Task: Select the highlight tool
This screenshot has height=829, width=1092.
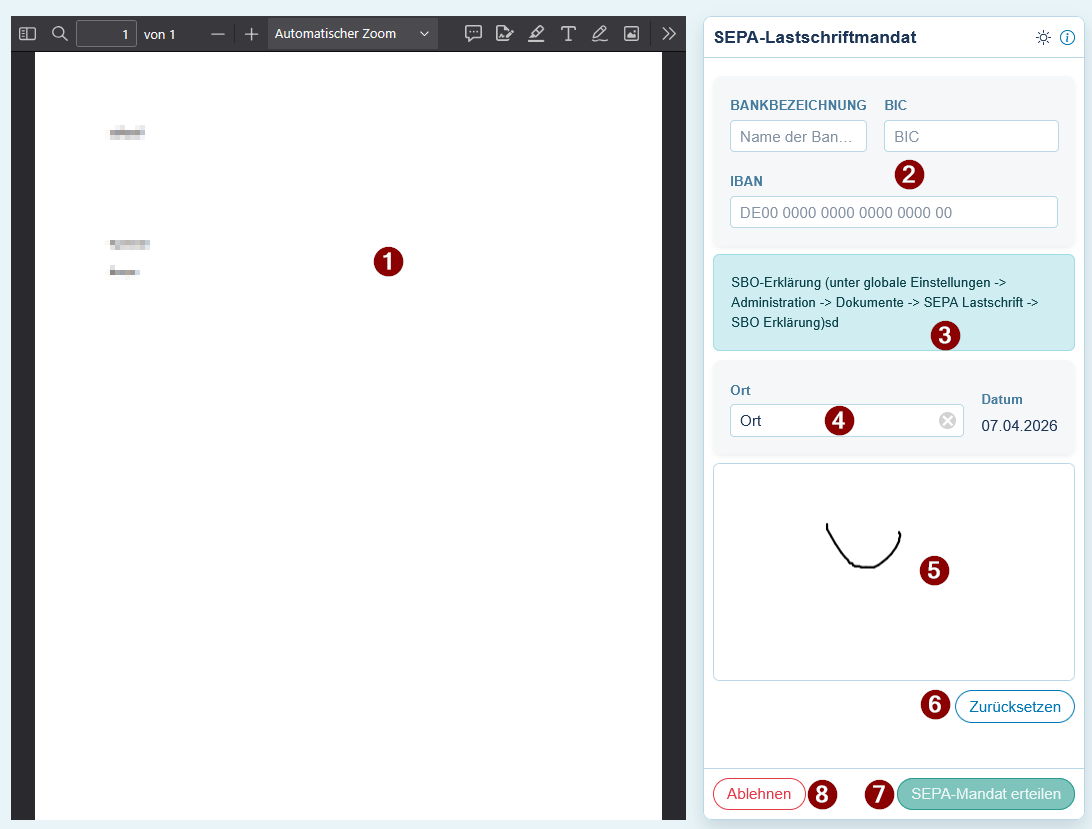Action: (536, 33)
